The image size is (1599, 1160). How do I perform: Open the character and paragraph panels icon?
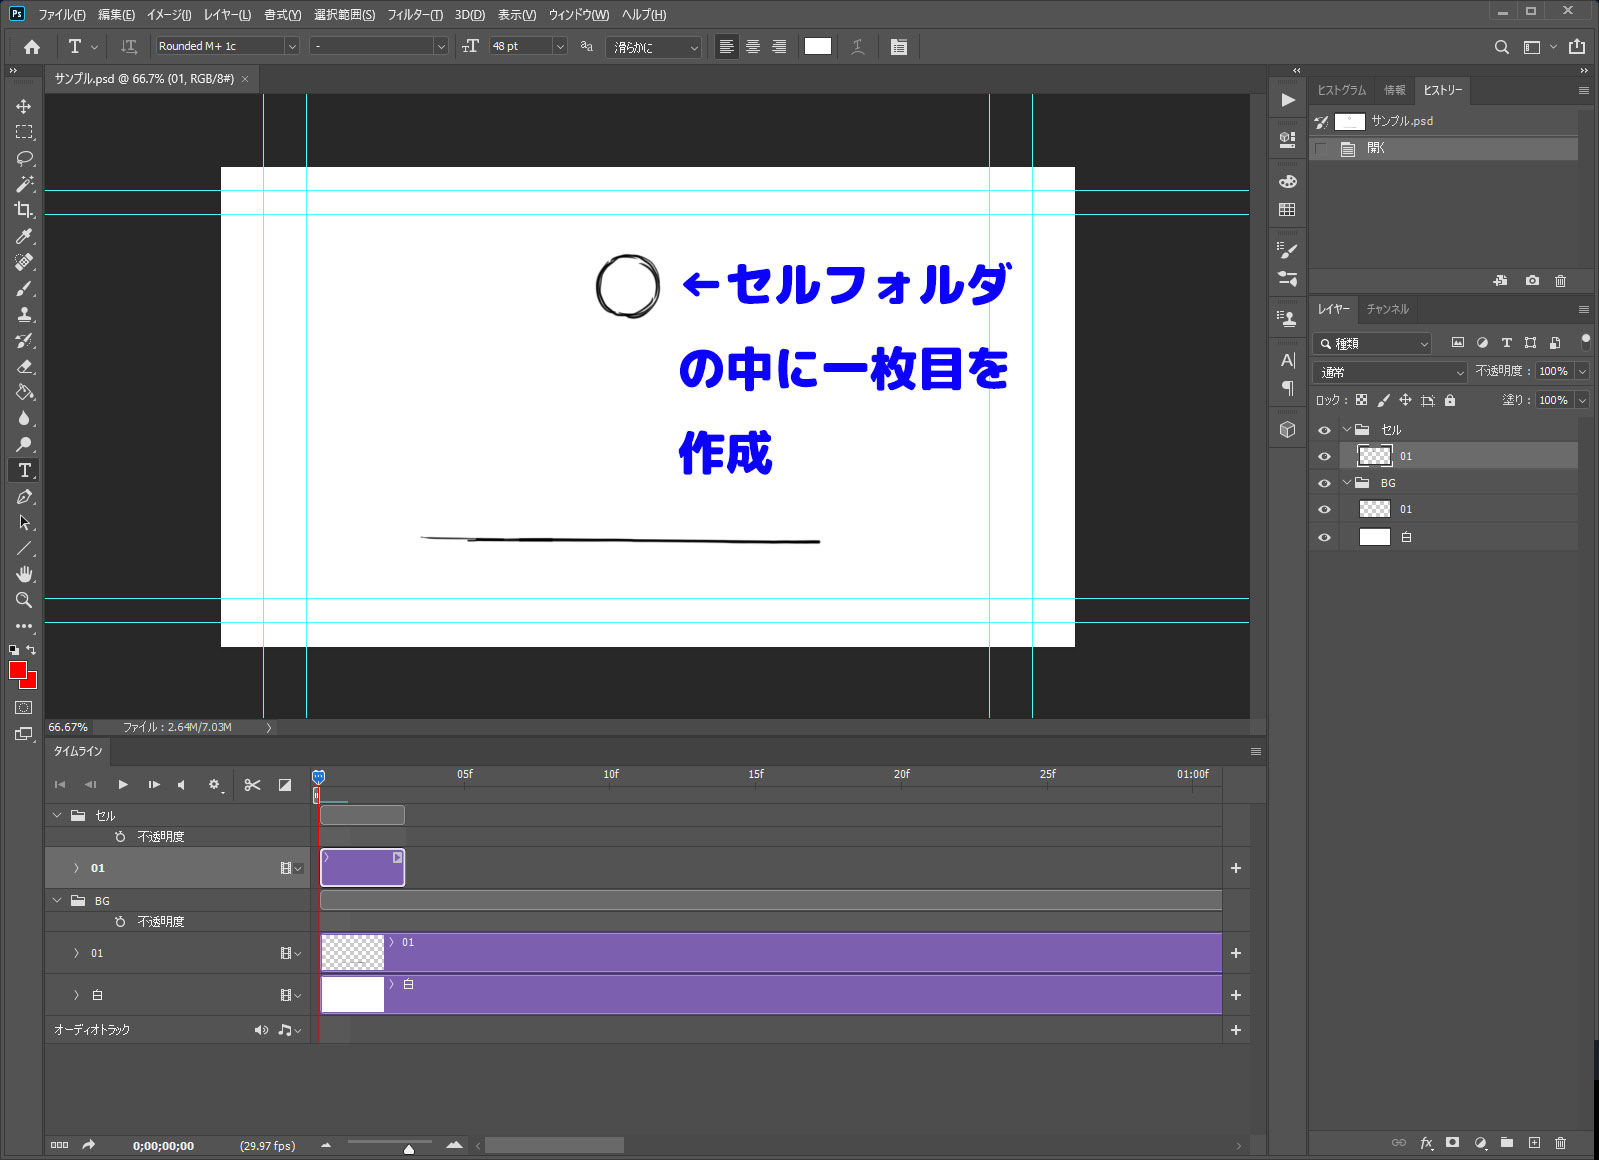(899, 47)
